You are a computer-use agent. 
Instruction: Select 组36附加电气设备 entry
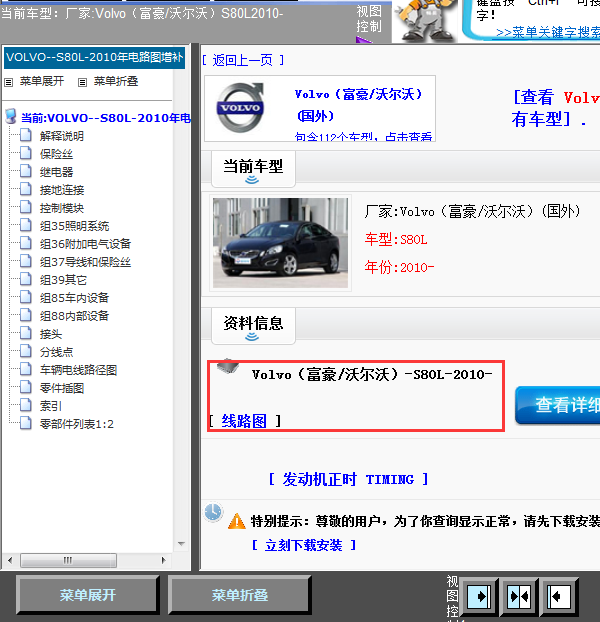pos(85,244)
